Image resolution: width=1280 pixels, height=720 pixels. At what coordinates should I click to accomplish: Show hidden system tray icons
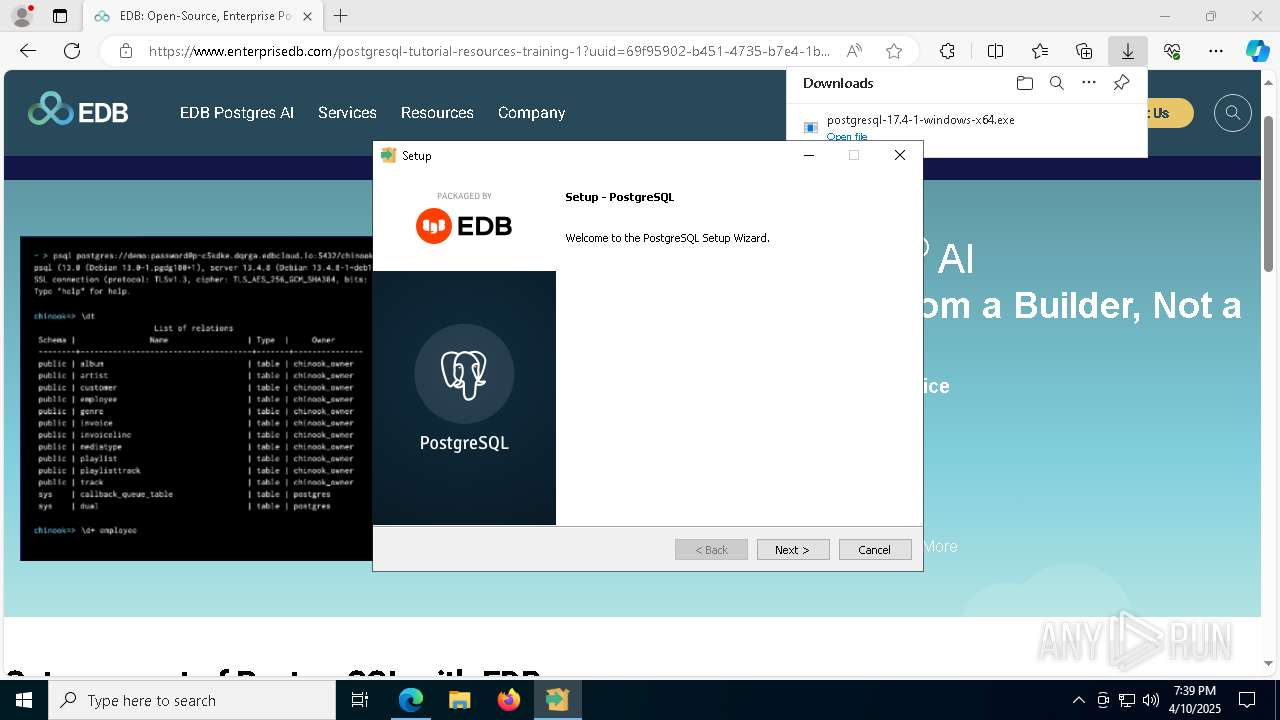[1078, 700]
